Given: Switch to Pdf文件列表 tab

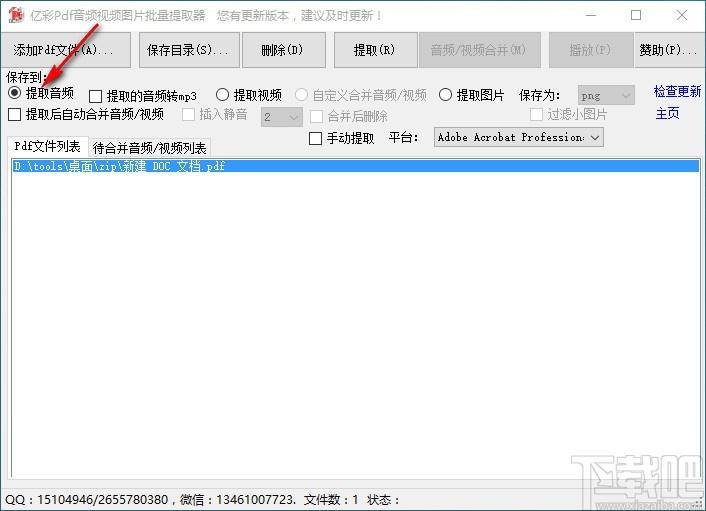Looking at the screenshot, I should click(47, 146).
